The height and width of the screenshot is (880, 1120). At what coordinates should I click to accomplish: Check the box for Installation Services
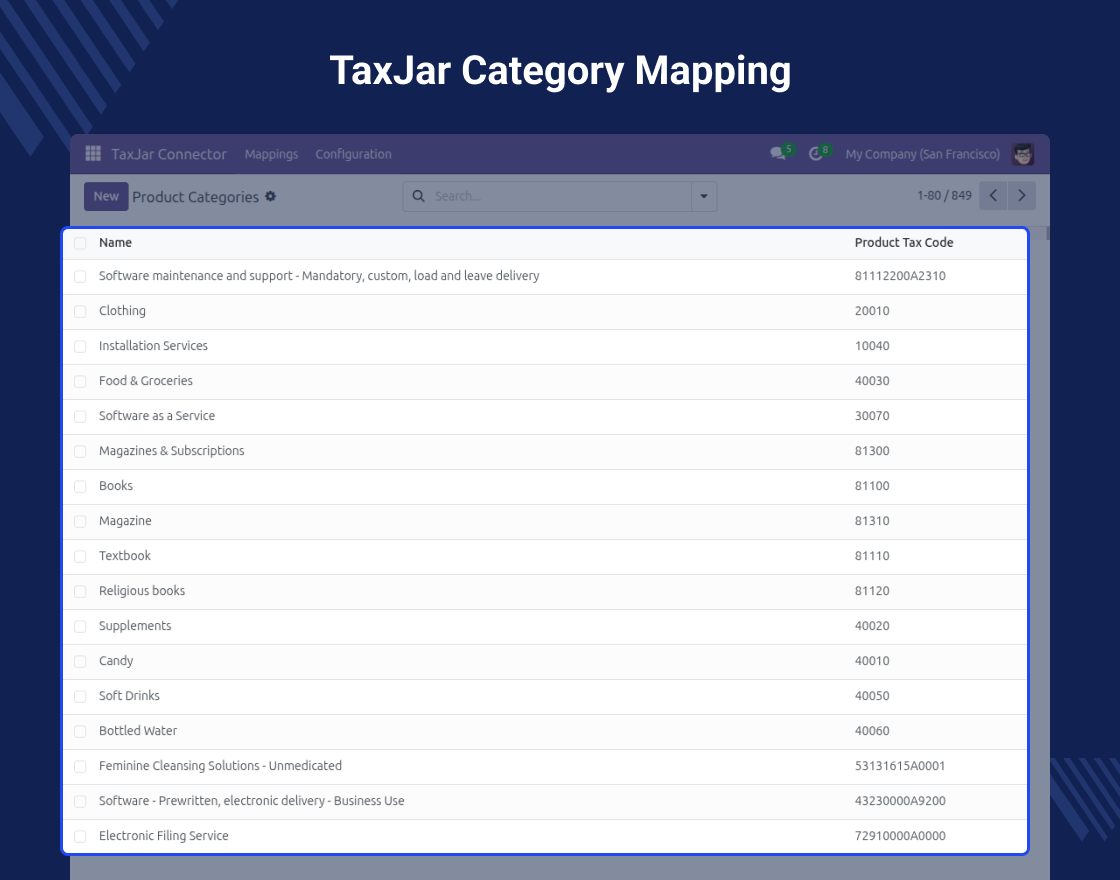coord(80,346)
